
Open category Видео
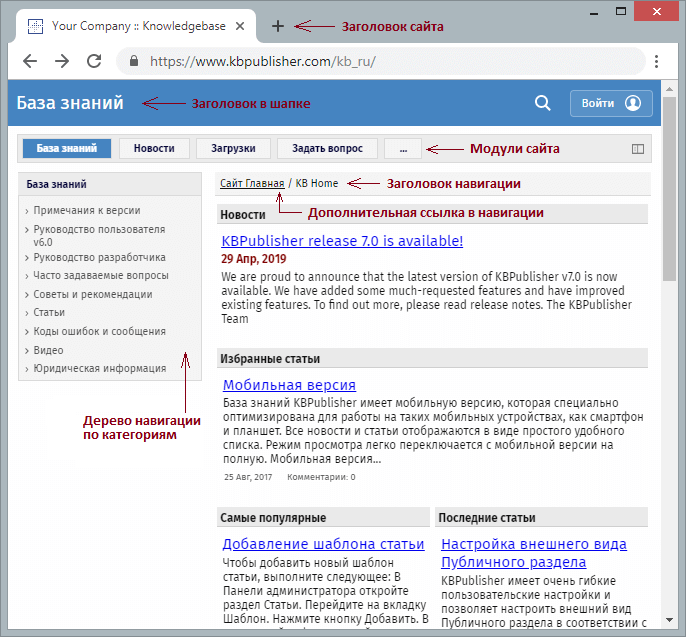click(49, 350)
